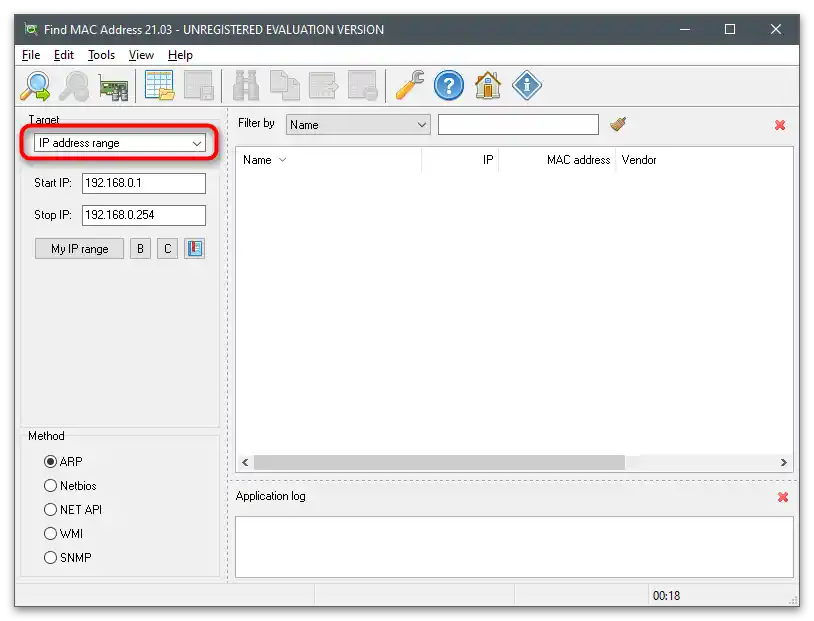The image size is (814, 621).
Task: Click the disabled stop search magnifier icon
Action: click(74, 86)
